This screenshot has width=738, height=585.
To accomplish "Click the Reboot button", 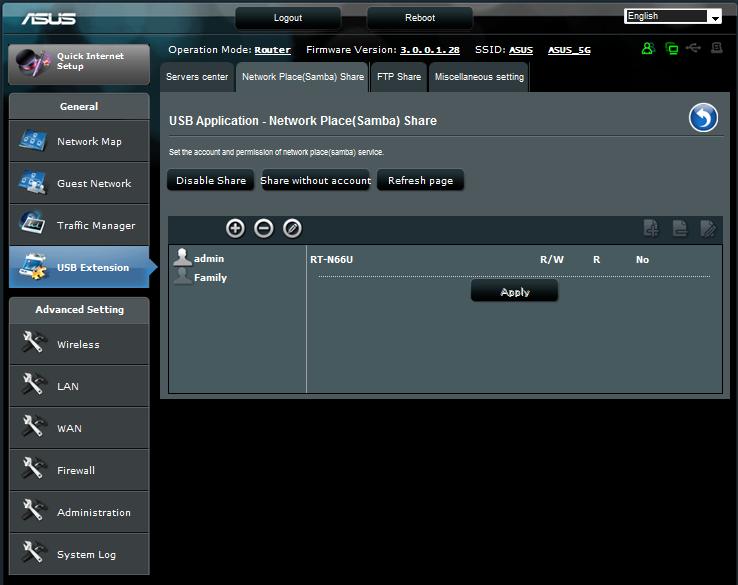I will point(420,18).
